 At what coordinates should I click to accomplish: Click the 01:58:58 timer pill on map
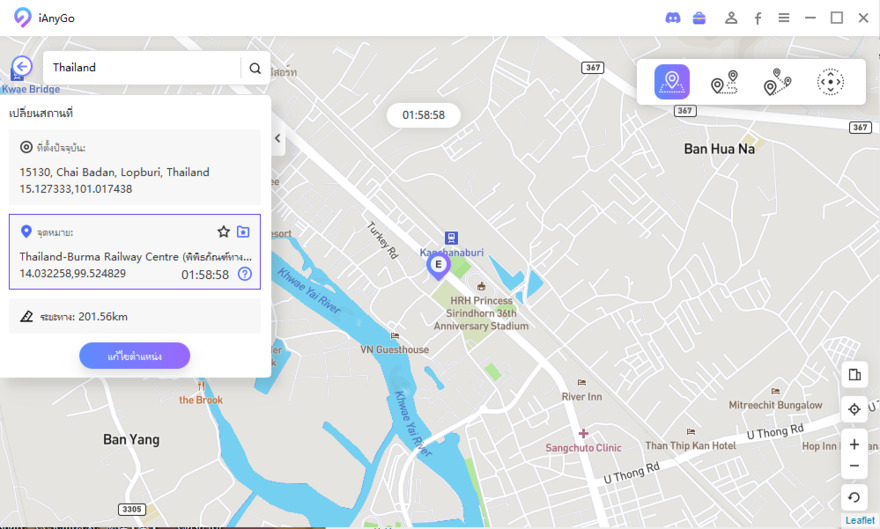point(424,115)
